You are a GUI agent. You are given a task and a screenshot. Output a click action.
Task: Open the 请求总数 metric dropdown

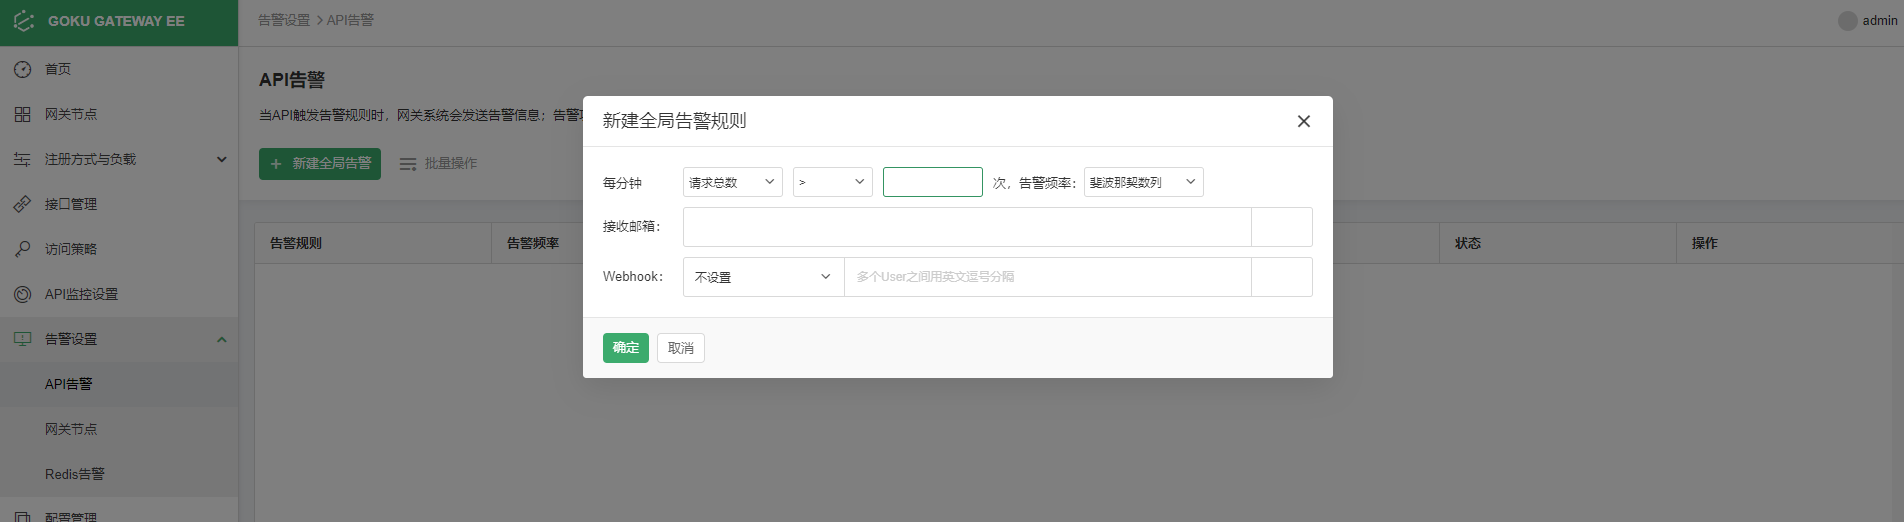click(732, 182)
